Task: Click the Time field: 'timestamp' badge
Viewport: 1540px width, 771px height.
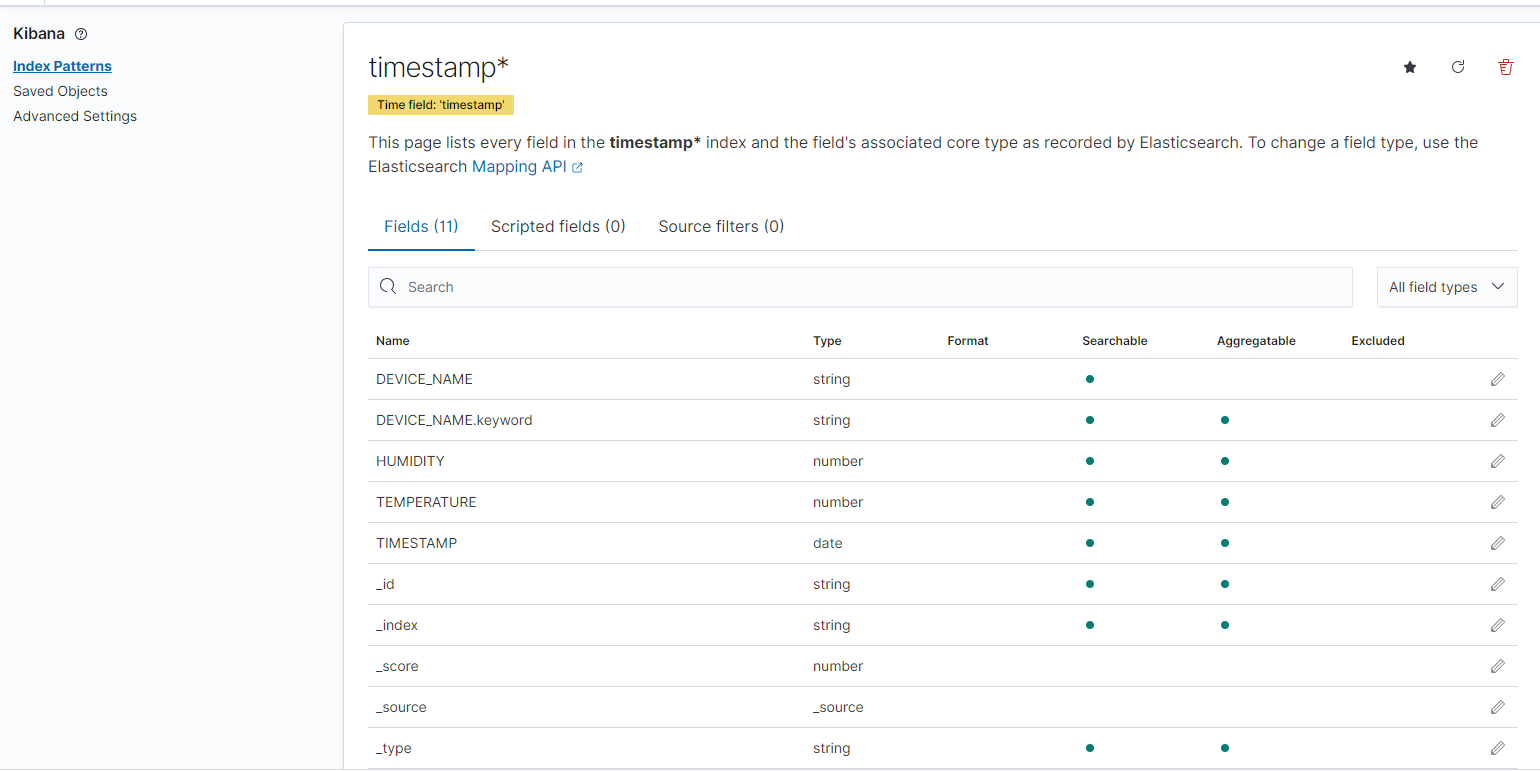Action: 441,105
